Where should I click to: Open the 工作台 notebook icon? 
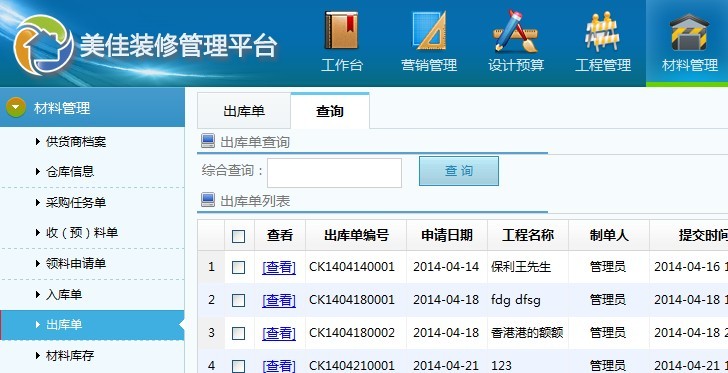pos(342,31)
